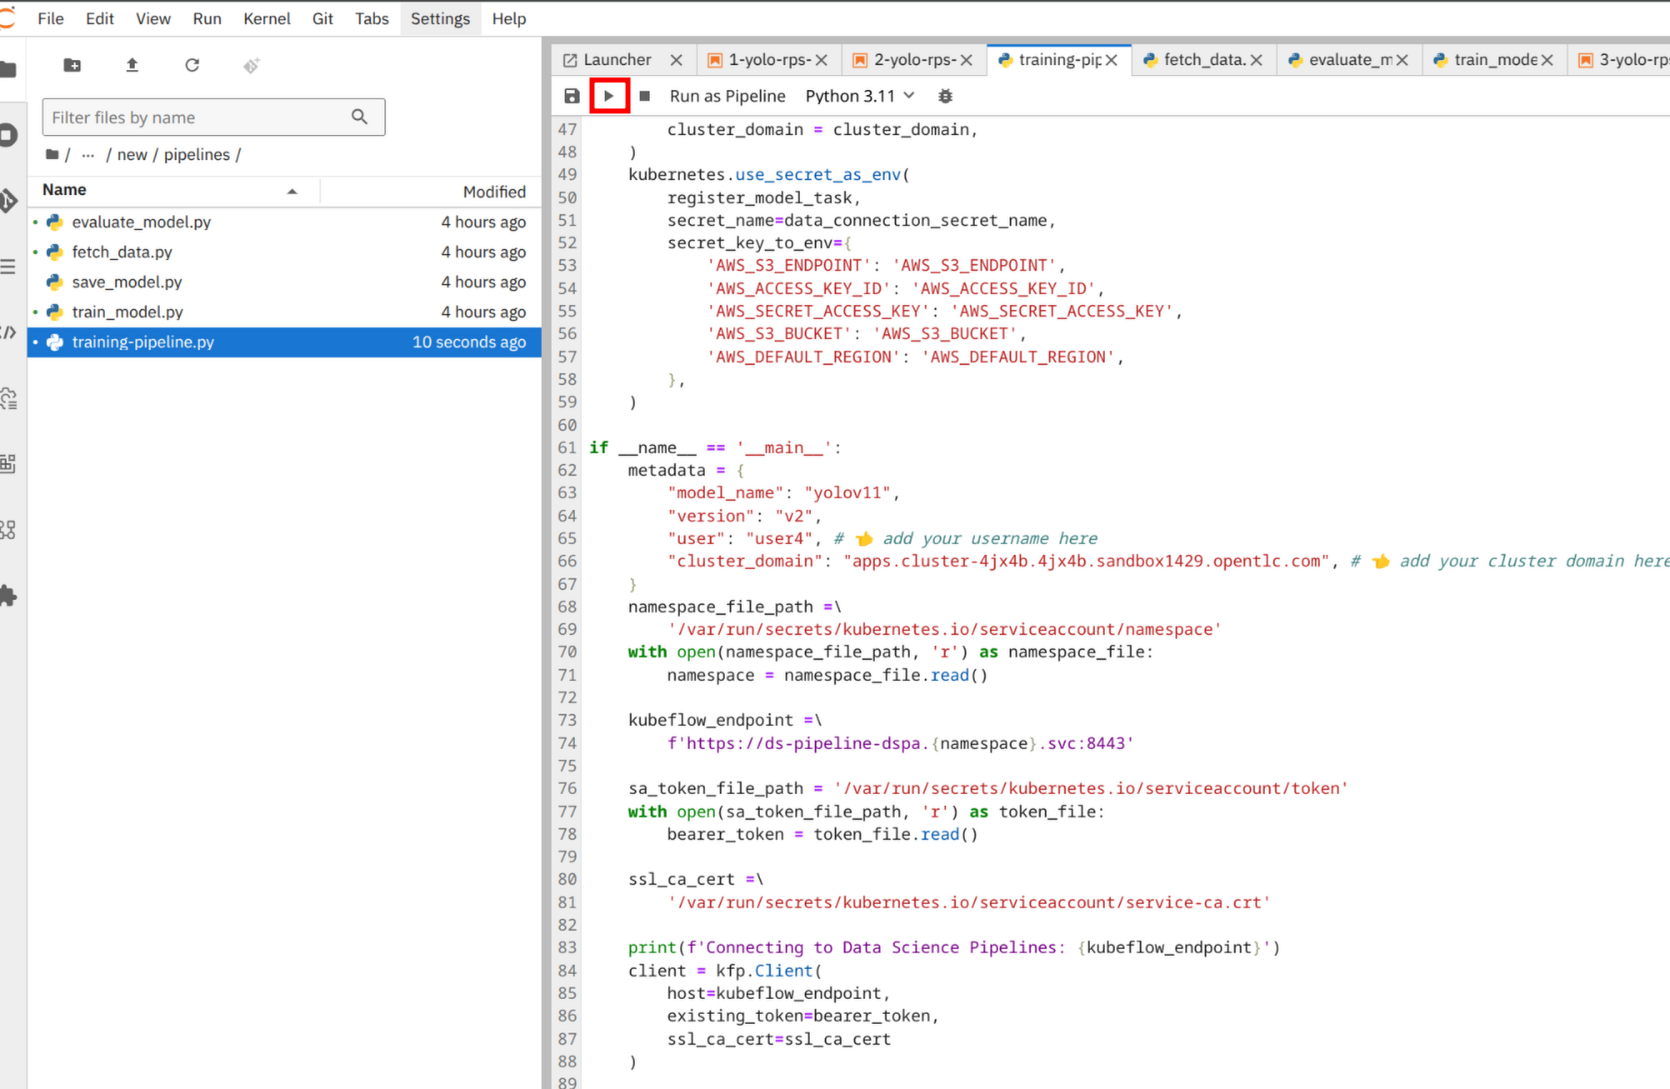Toggle Name column sort order arrow
1670x1089 pixels.
[x=292, y=191]
